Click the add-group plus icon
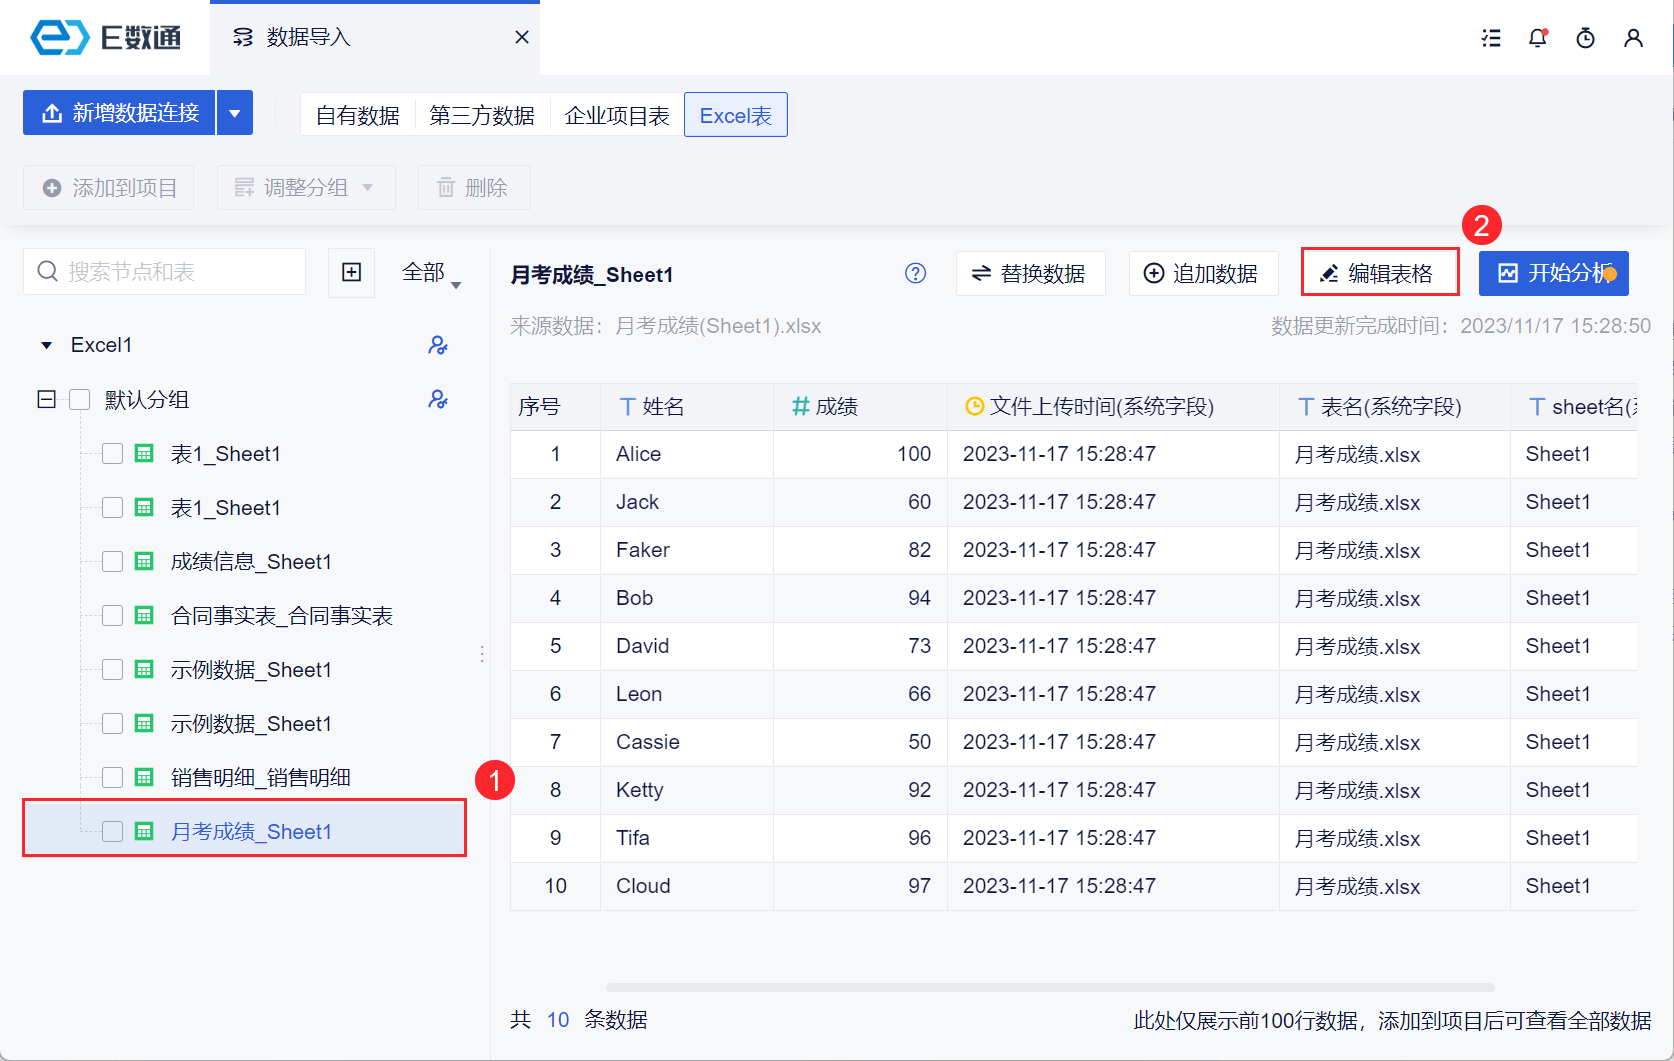1674x1061 pixels. point(352,272)
